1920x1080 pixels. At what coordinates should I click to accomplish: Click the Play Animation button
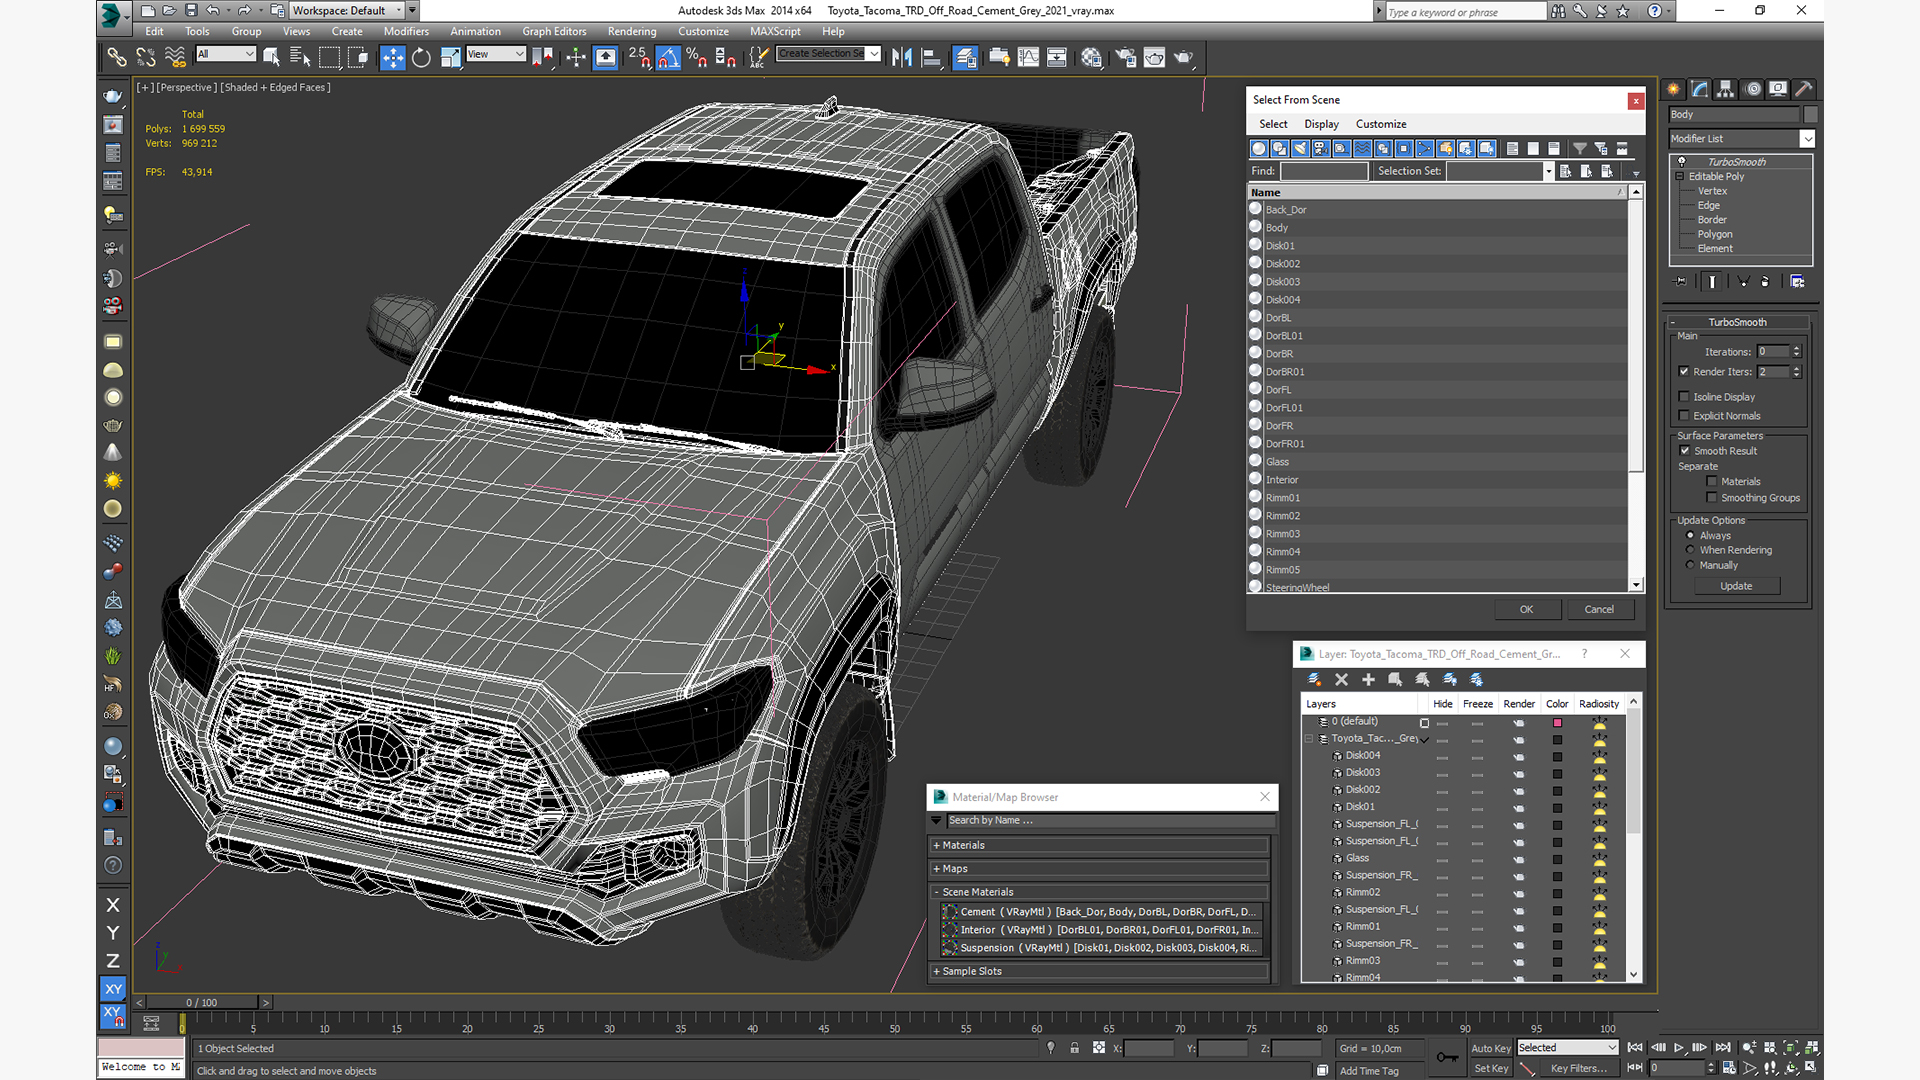click(x=1679, y=1048)
